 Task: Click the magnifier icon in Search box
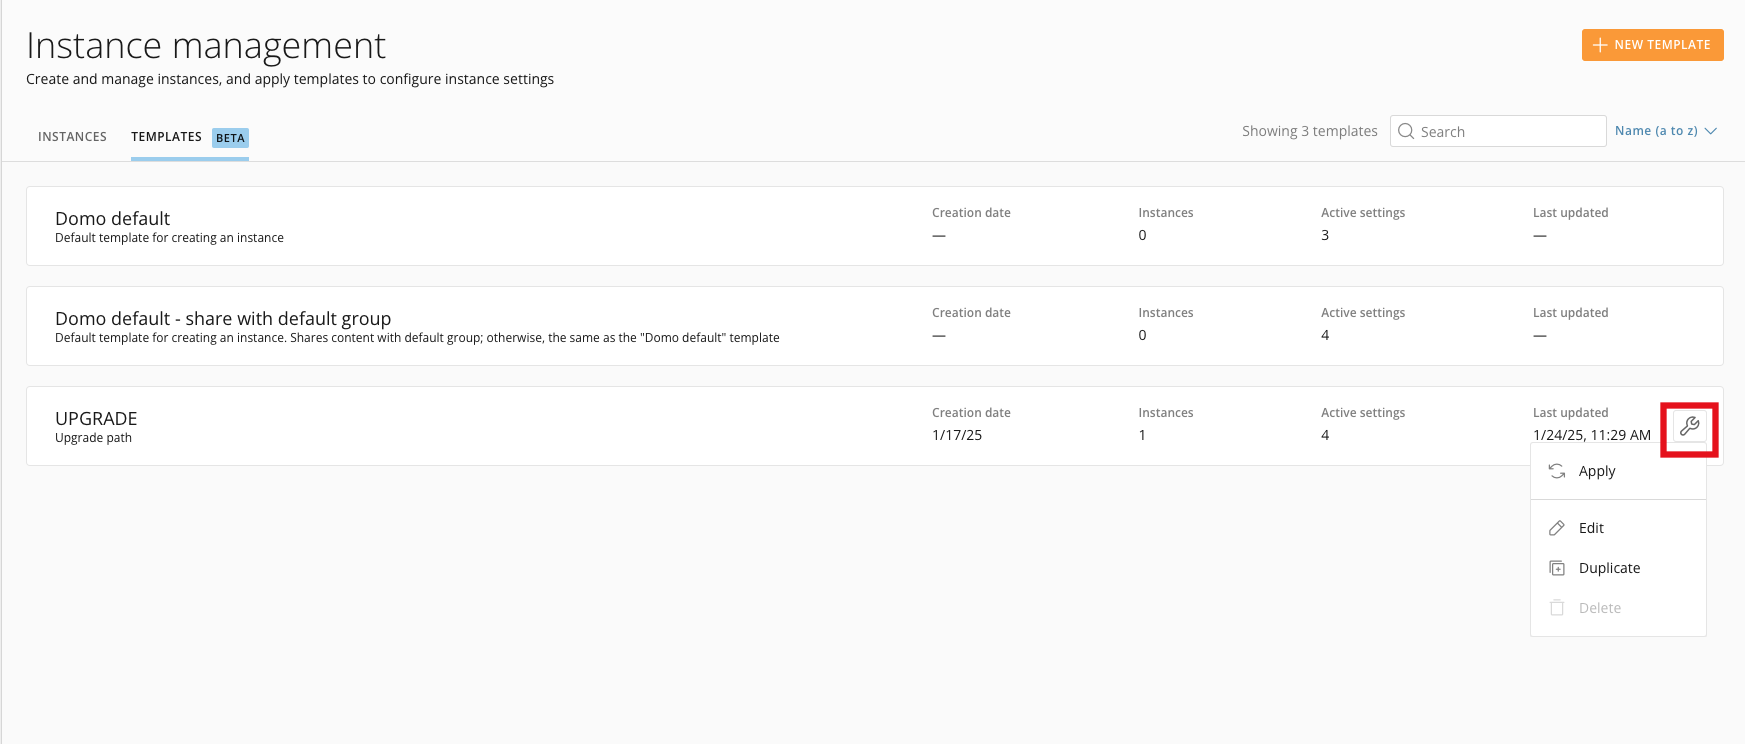[x=1406, y=131]
